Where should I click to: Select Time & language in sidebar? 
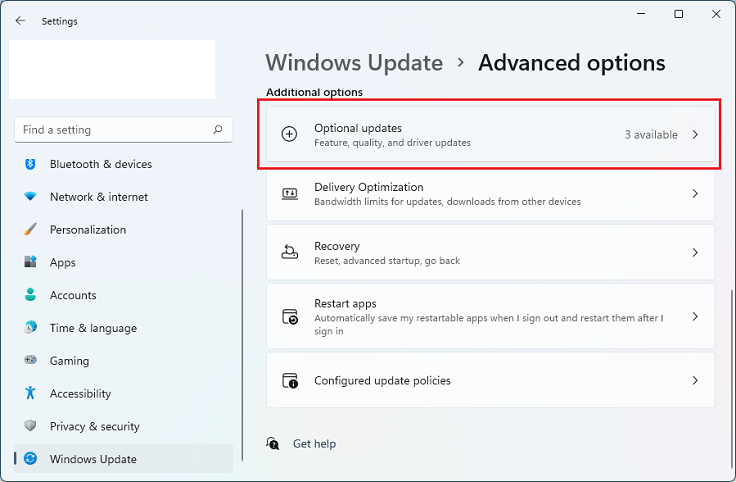coord(123,328)
